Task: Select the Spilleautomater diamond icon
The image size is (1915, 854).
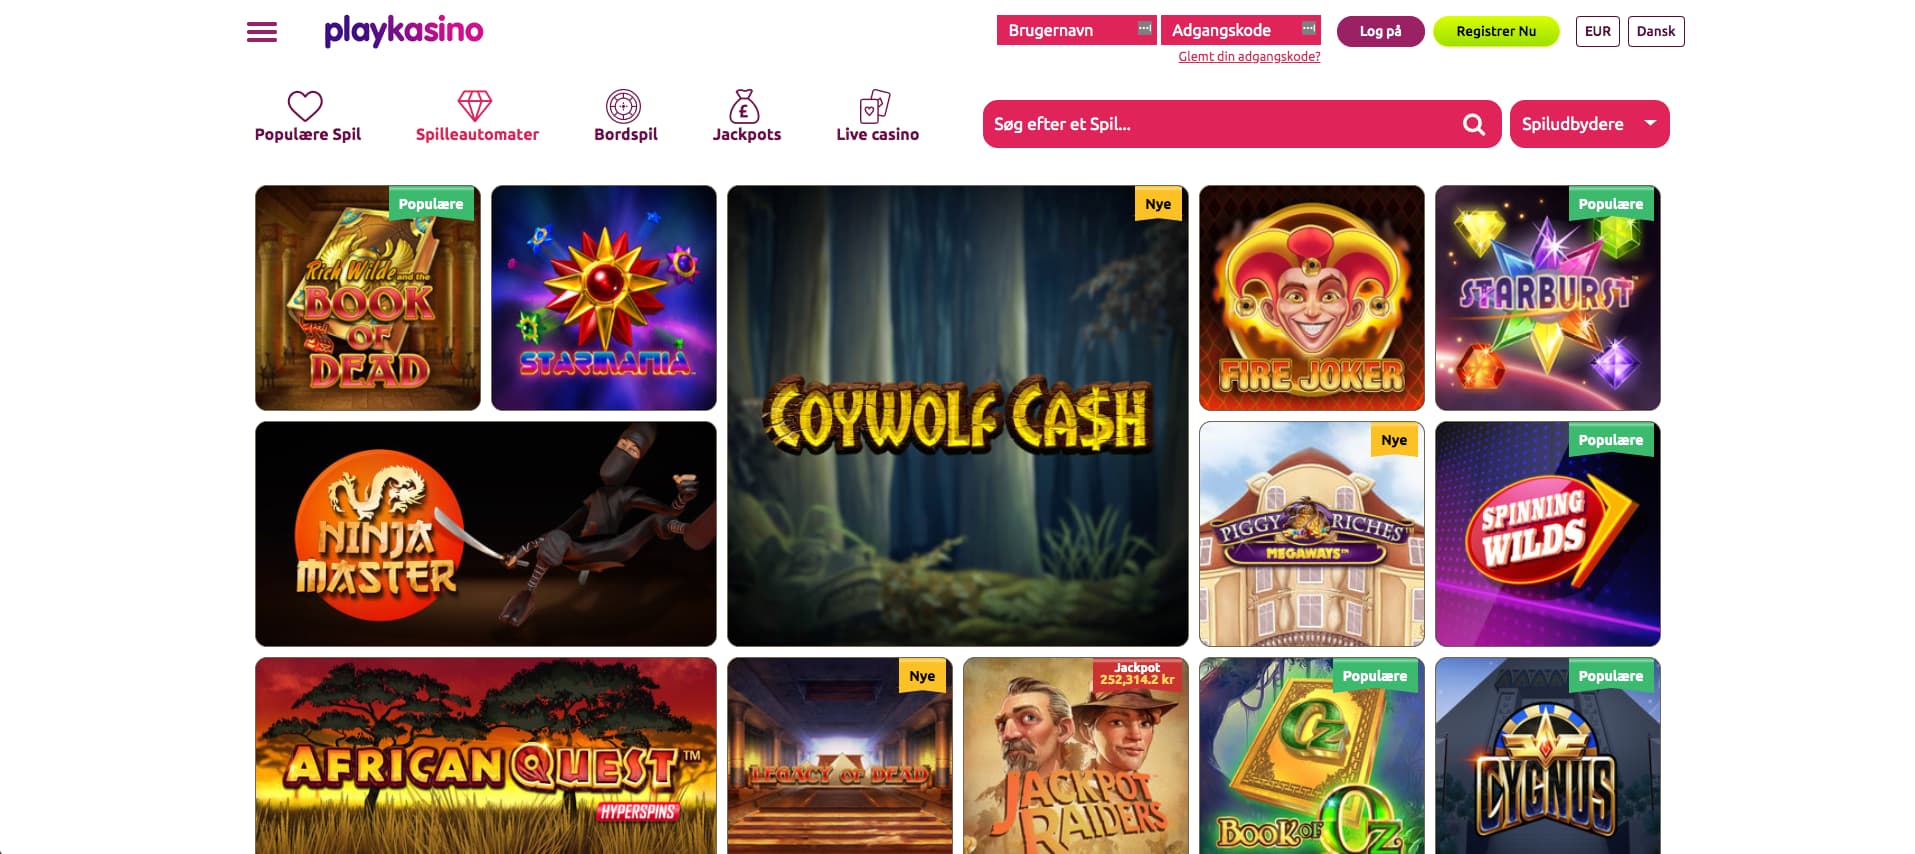Action: [475, 105]
